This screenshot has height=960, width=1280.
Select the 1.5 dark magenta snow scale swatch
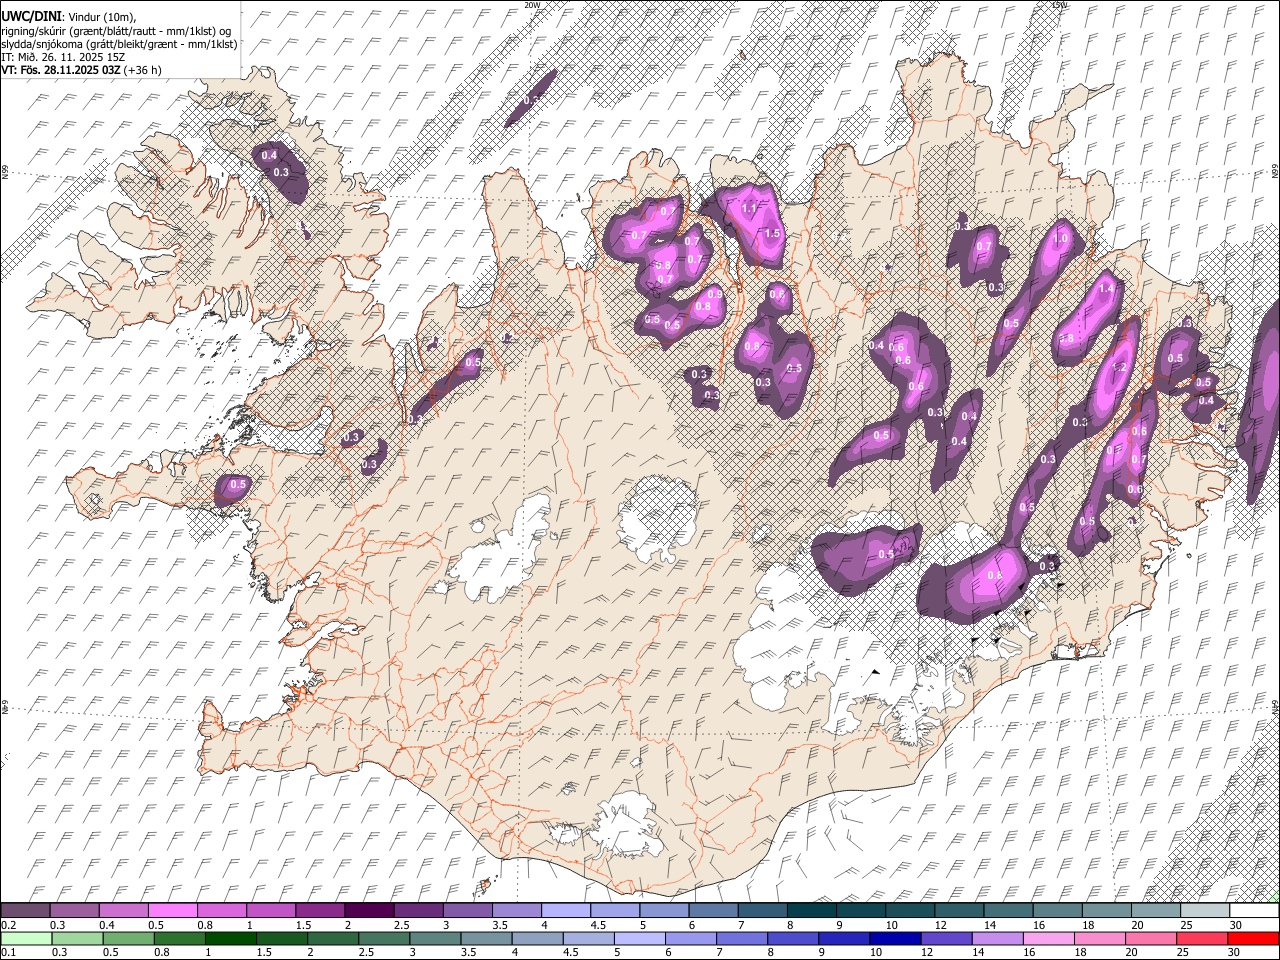pyautogui.click(x=320, y=911)
